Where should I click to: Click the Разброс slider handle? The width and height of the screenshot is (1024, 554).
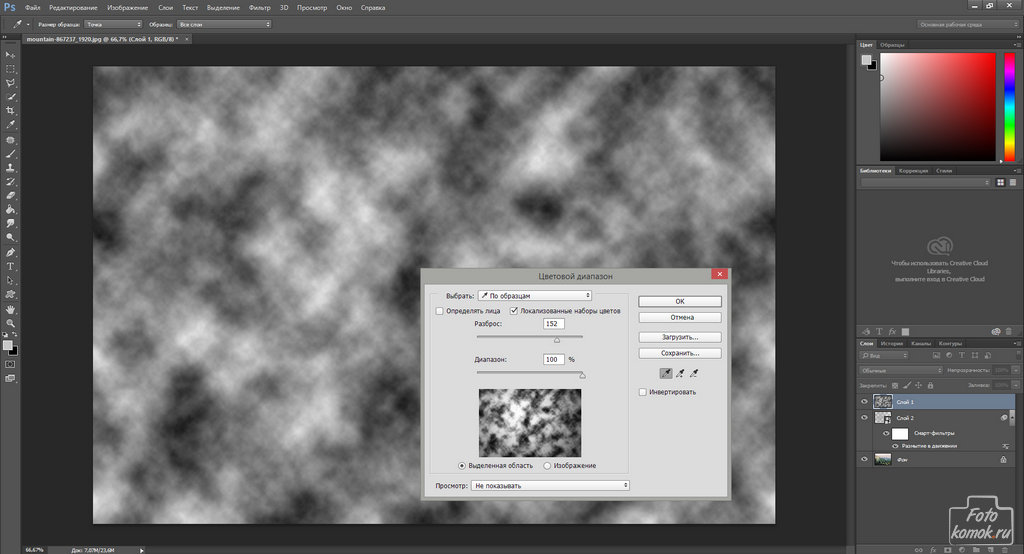(557, 340)
